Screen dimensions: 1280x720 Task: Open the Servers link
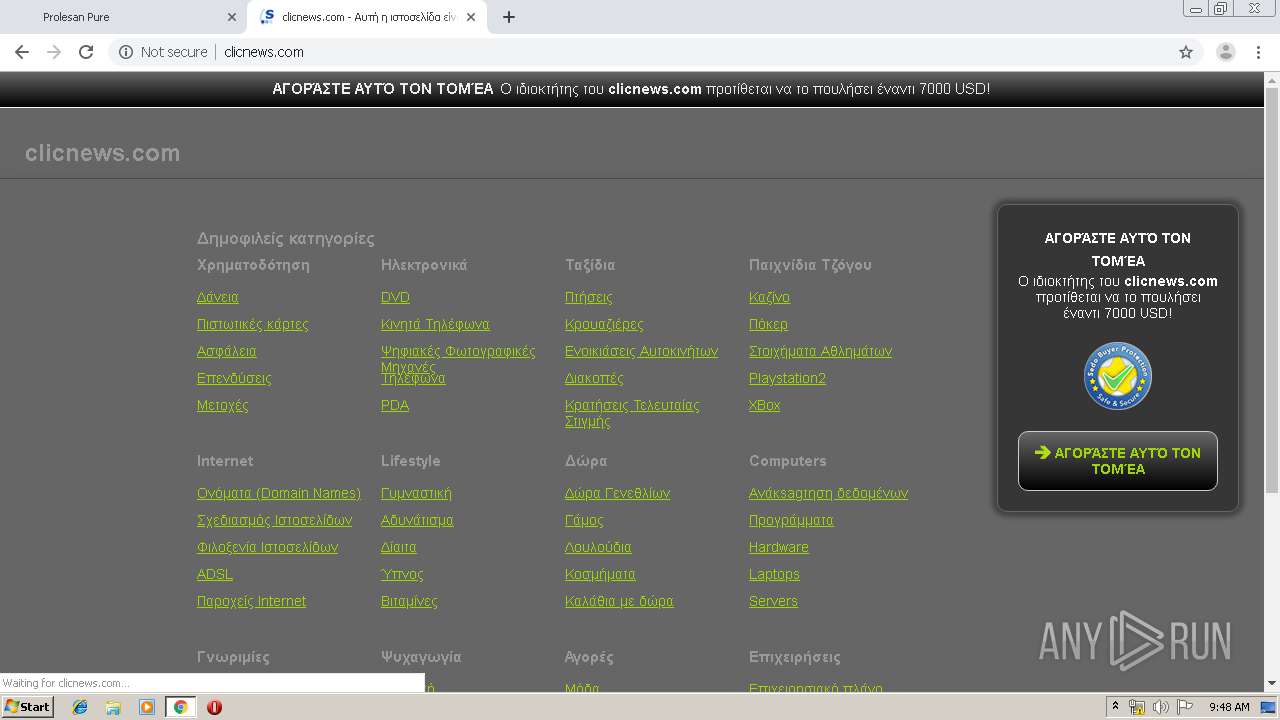point(773,601)
